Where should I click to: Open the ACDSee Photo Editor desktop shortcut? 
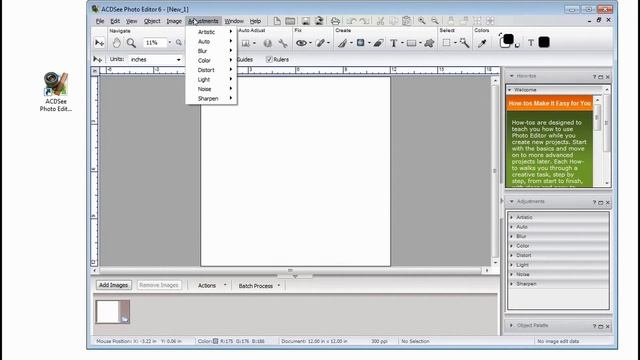pyautogui.click(x=56, y=91)
